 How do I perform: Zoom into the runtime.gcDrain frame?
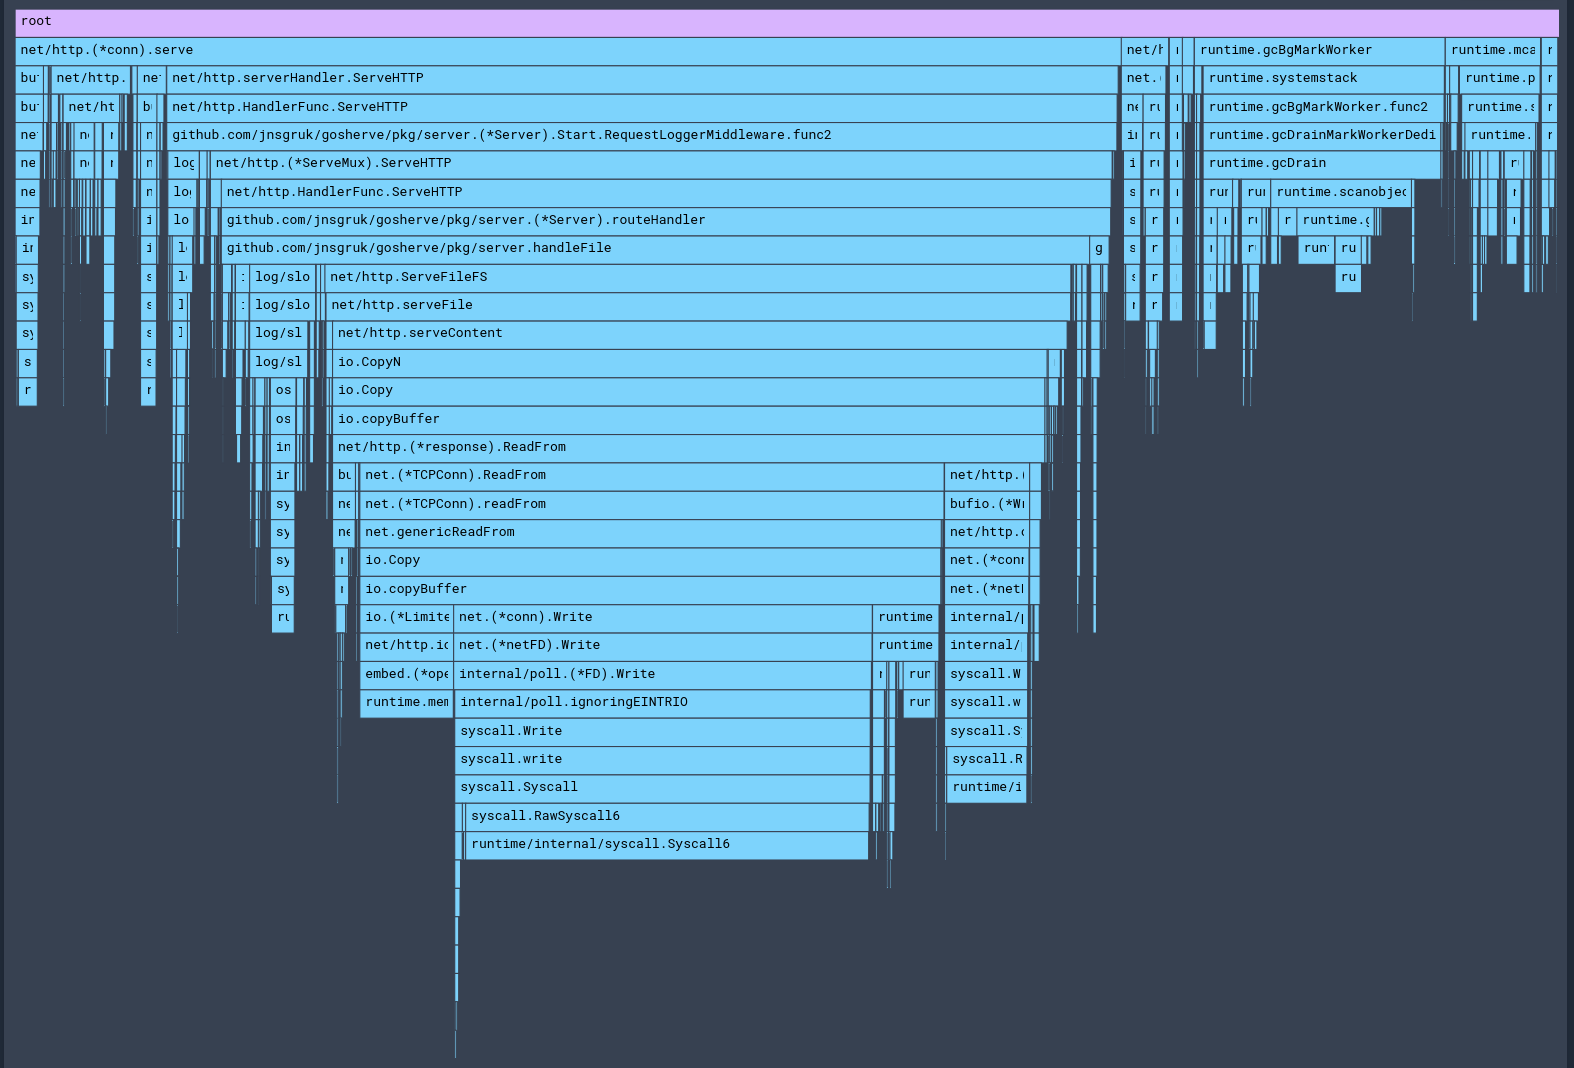coord(1321,164)
